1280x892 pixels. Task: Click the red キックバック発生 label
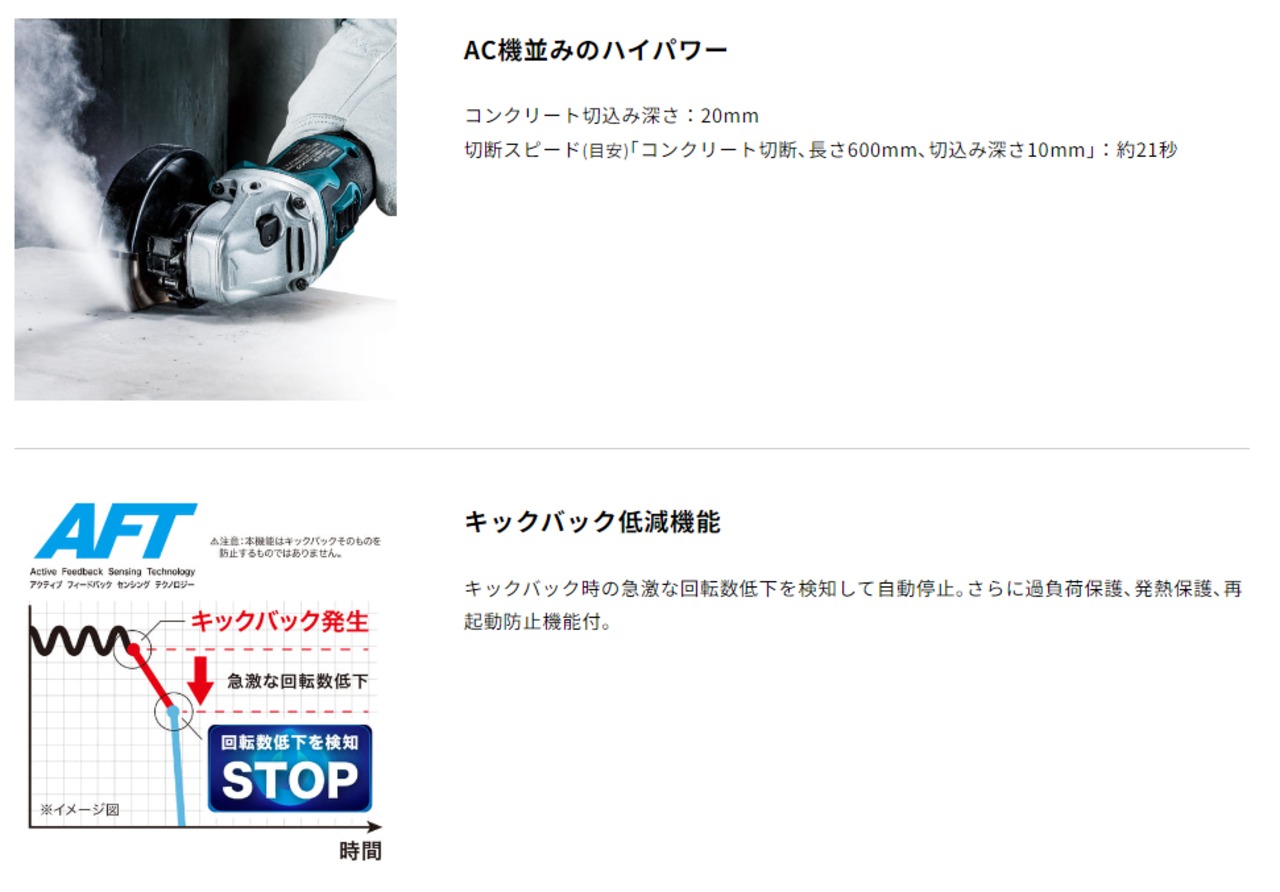click(279, 621)
